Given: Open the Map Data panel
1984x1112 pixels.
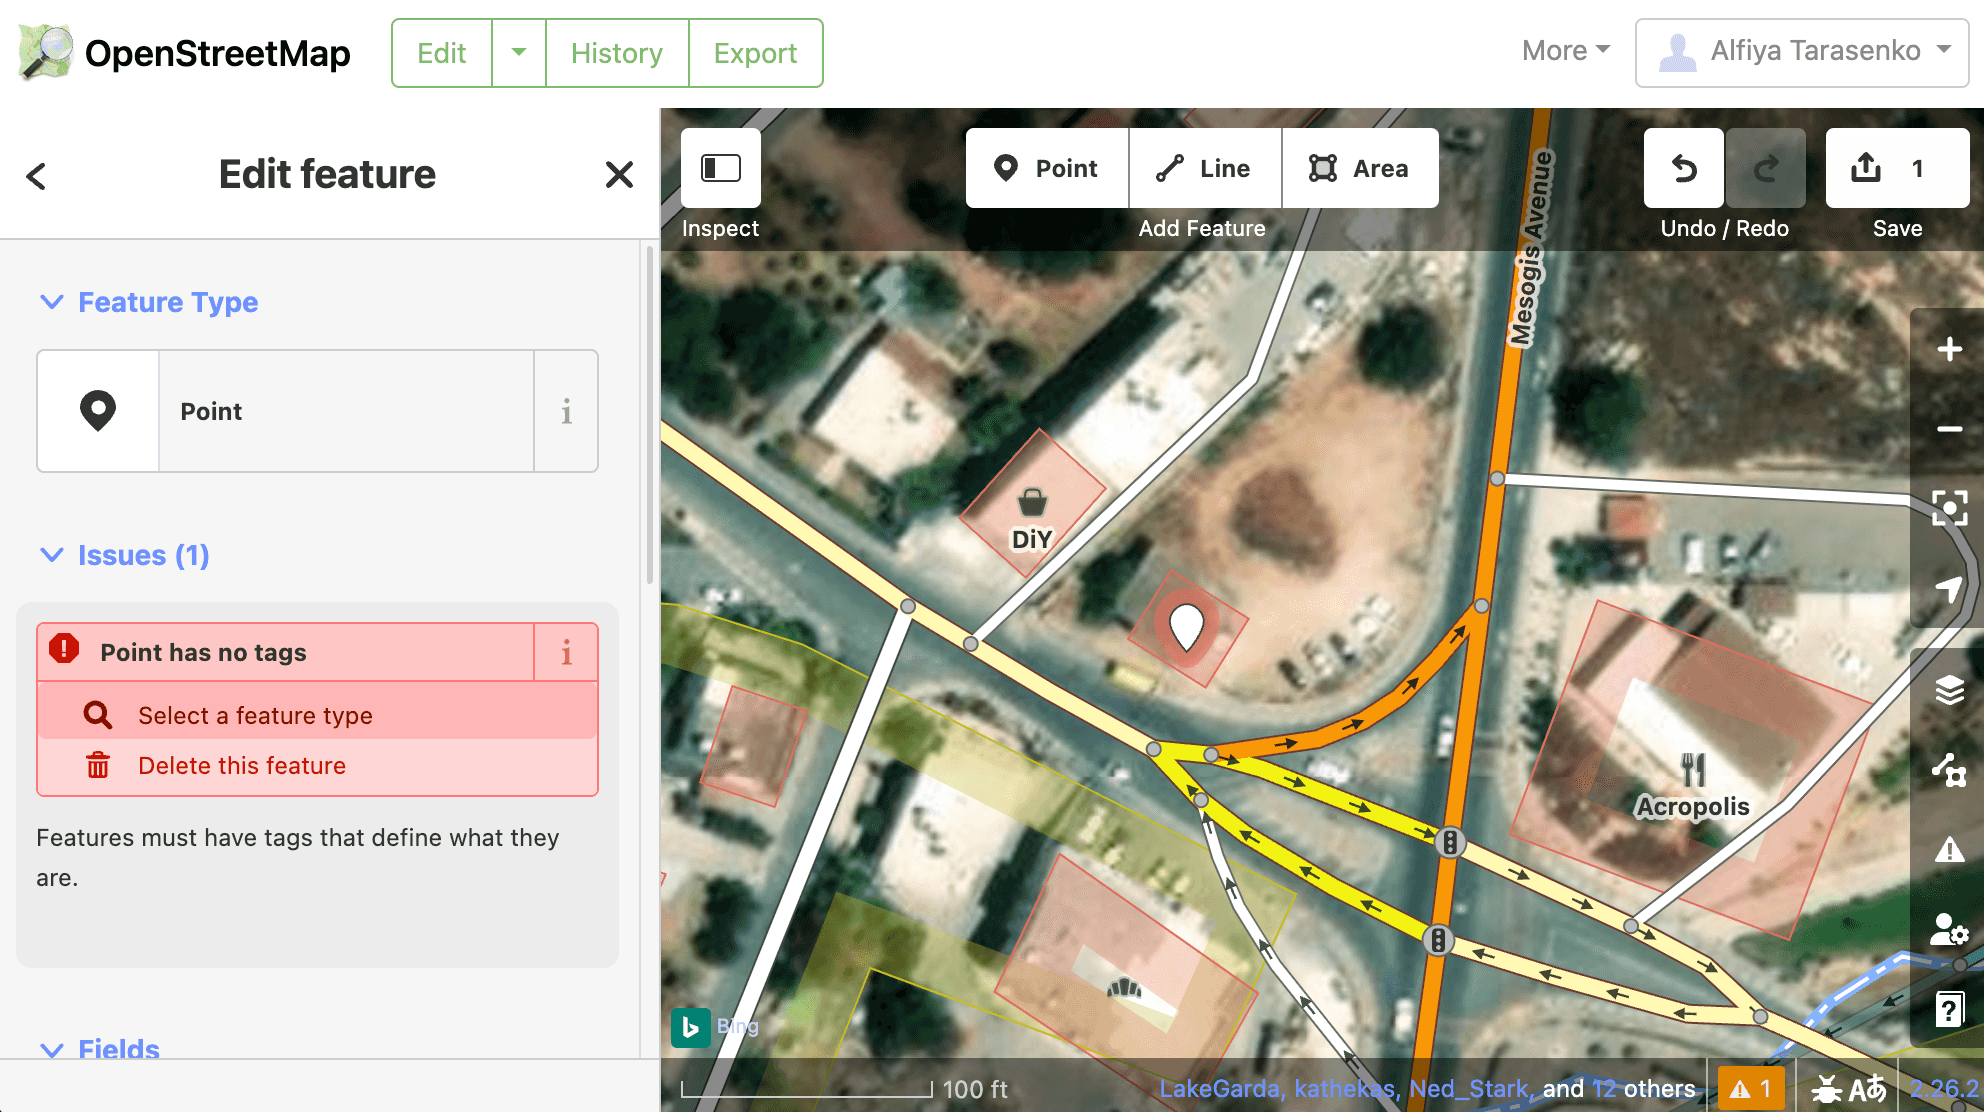Looking at the screenshot, I should [x=1948, y=770].
